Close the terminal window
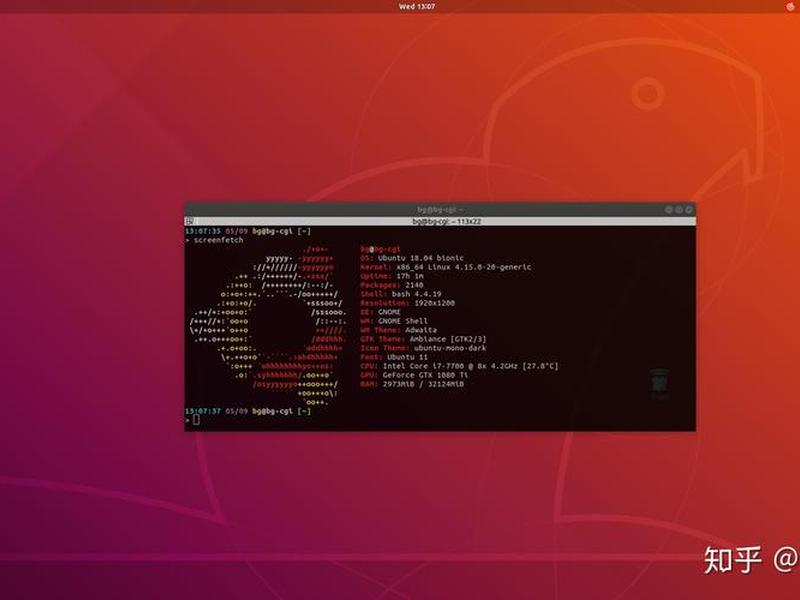800x600 pixels. 688,210
